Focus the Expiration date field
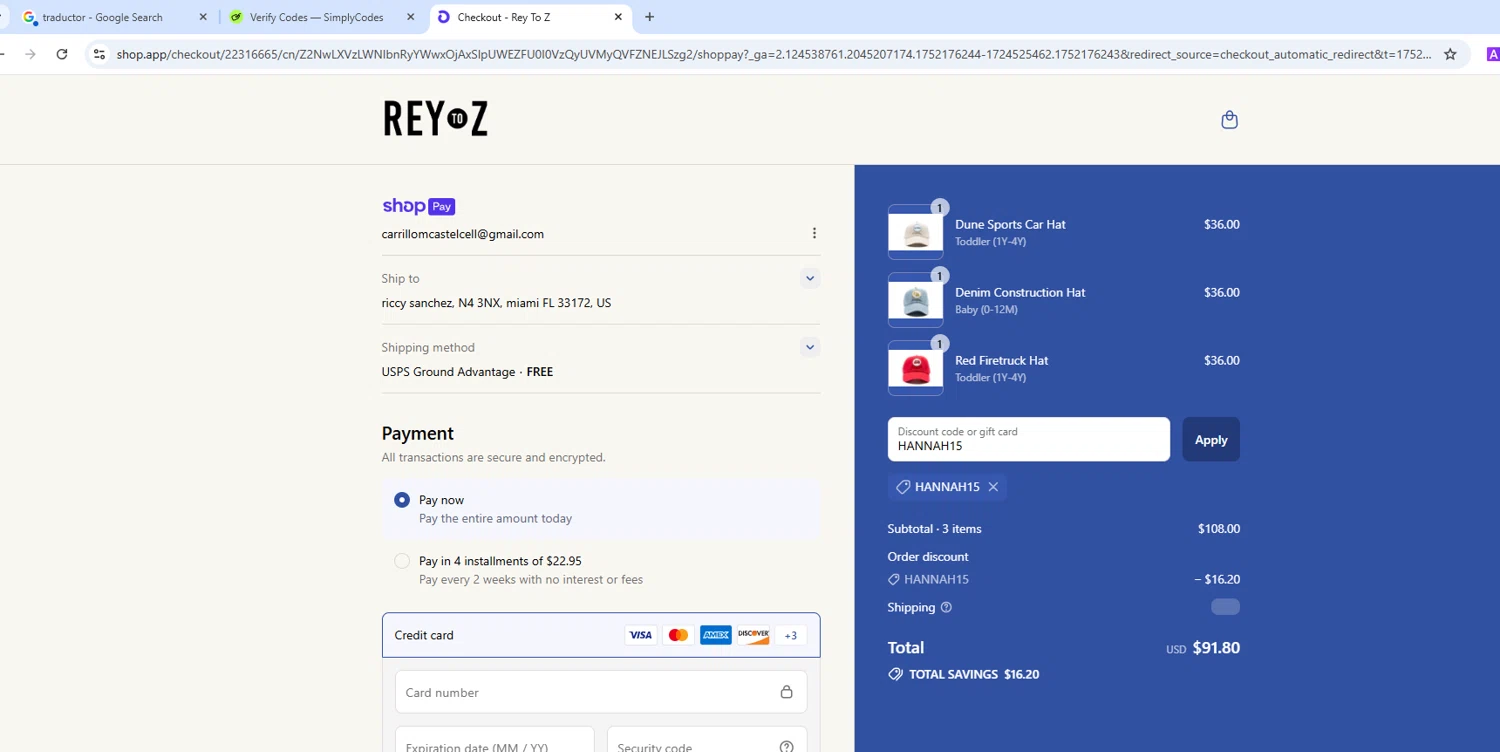 point(495,740)
